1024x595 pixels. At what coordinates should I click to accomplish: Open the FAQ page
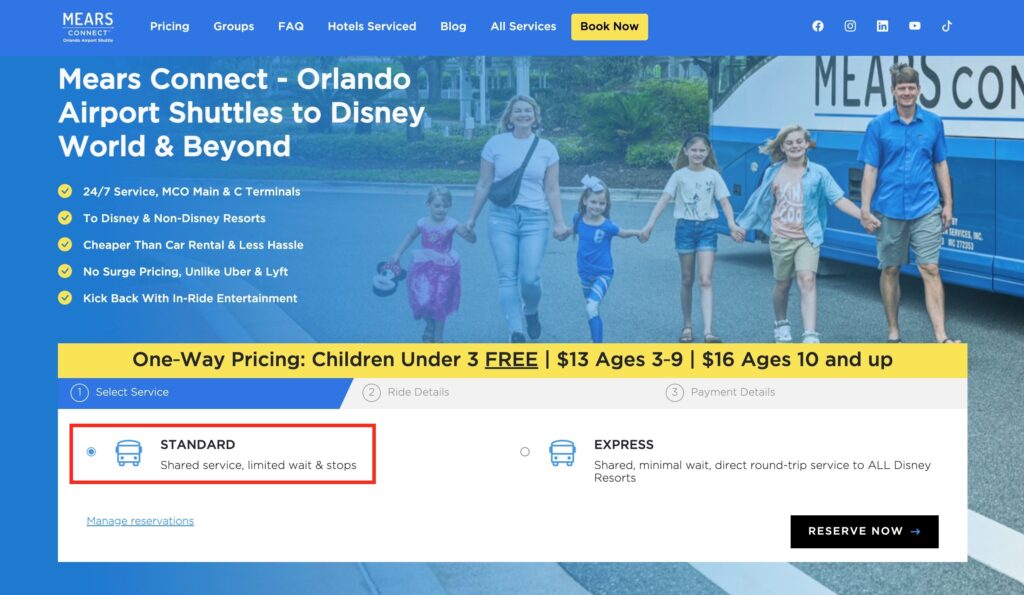click(290, 27)
